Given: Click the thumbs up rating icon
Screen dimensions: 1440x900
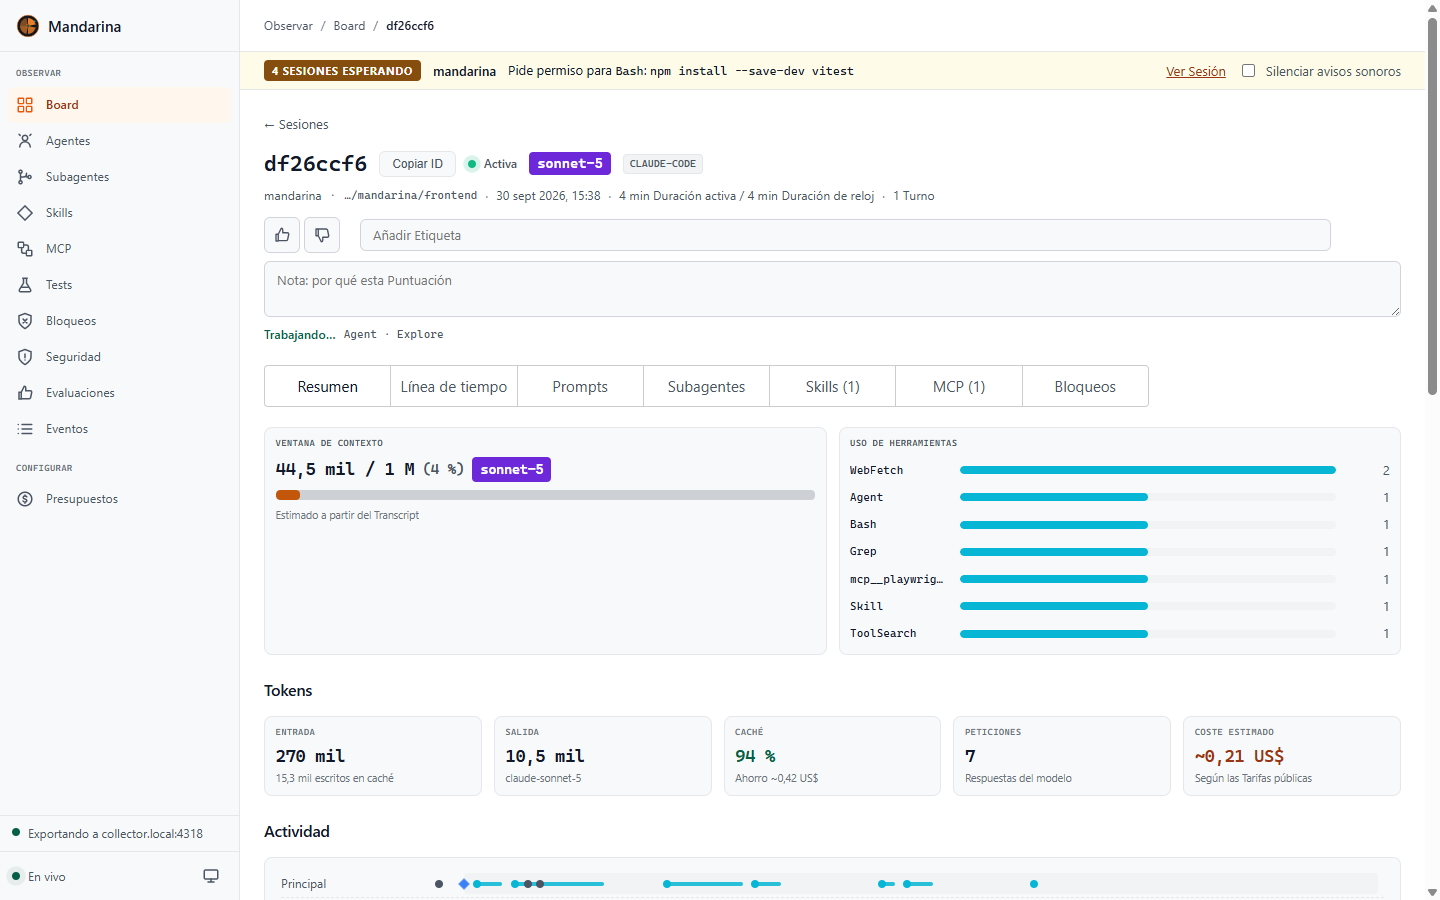Looking at the screenshot, I should click(282, 235).
